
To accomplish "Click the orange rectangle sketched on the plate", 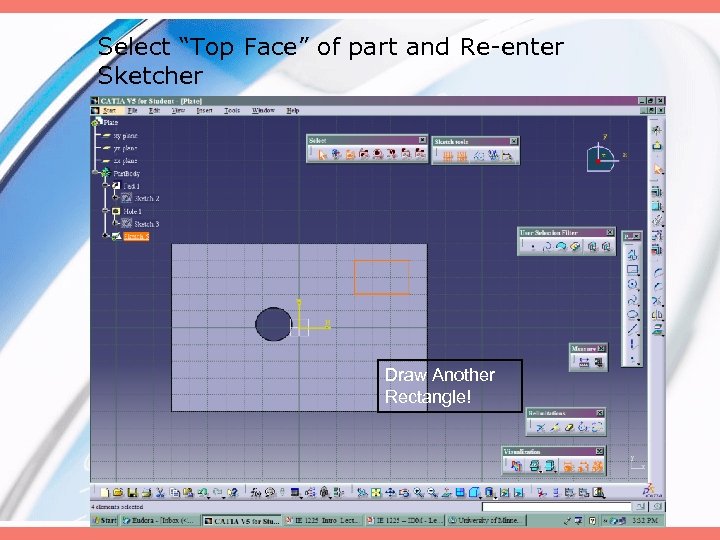I will tap(382, 277).
